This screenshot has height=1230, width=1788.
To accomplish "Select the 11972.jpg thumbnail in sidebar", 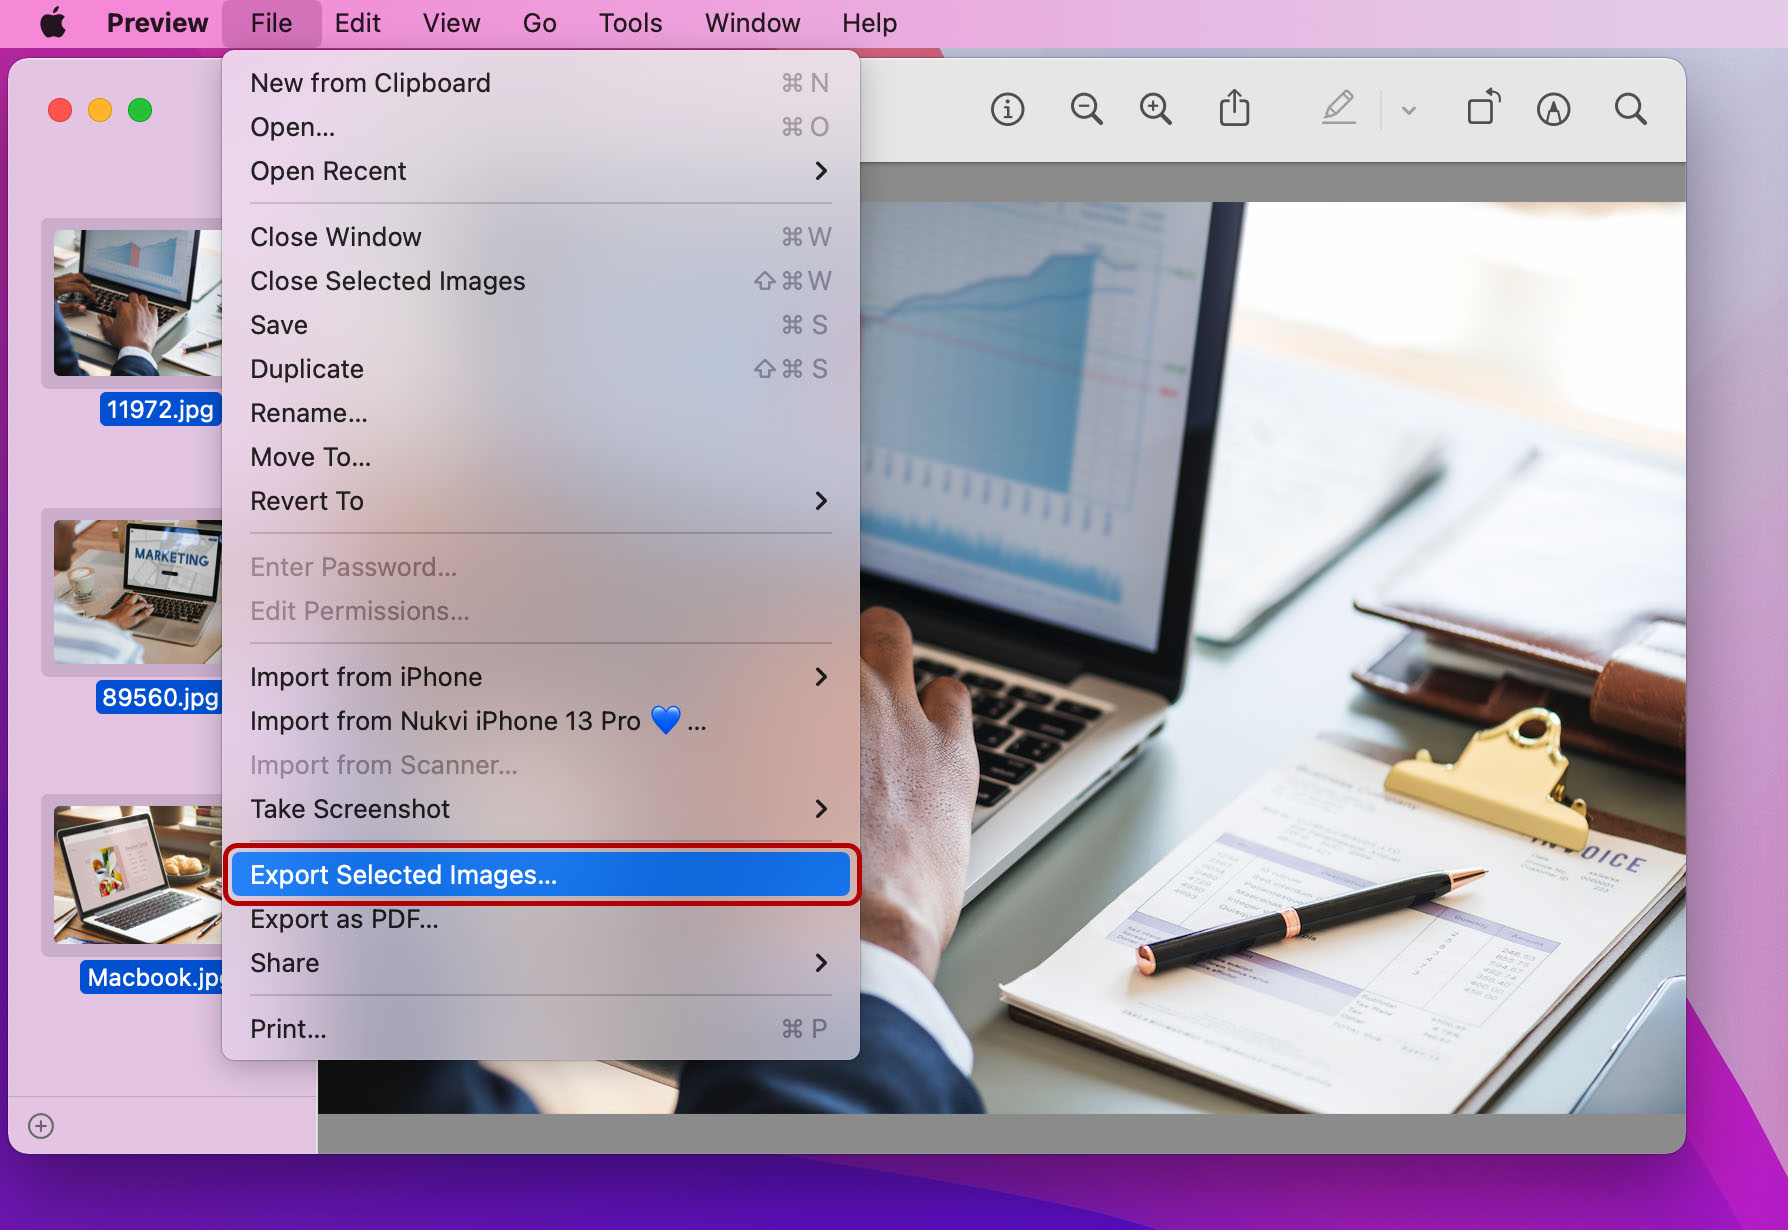I will [x=137, y=303].
